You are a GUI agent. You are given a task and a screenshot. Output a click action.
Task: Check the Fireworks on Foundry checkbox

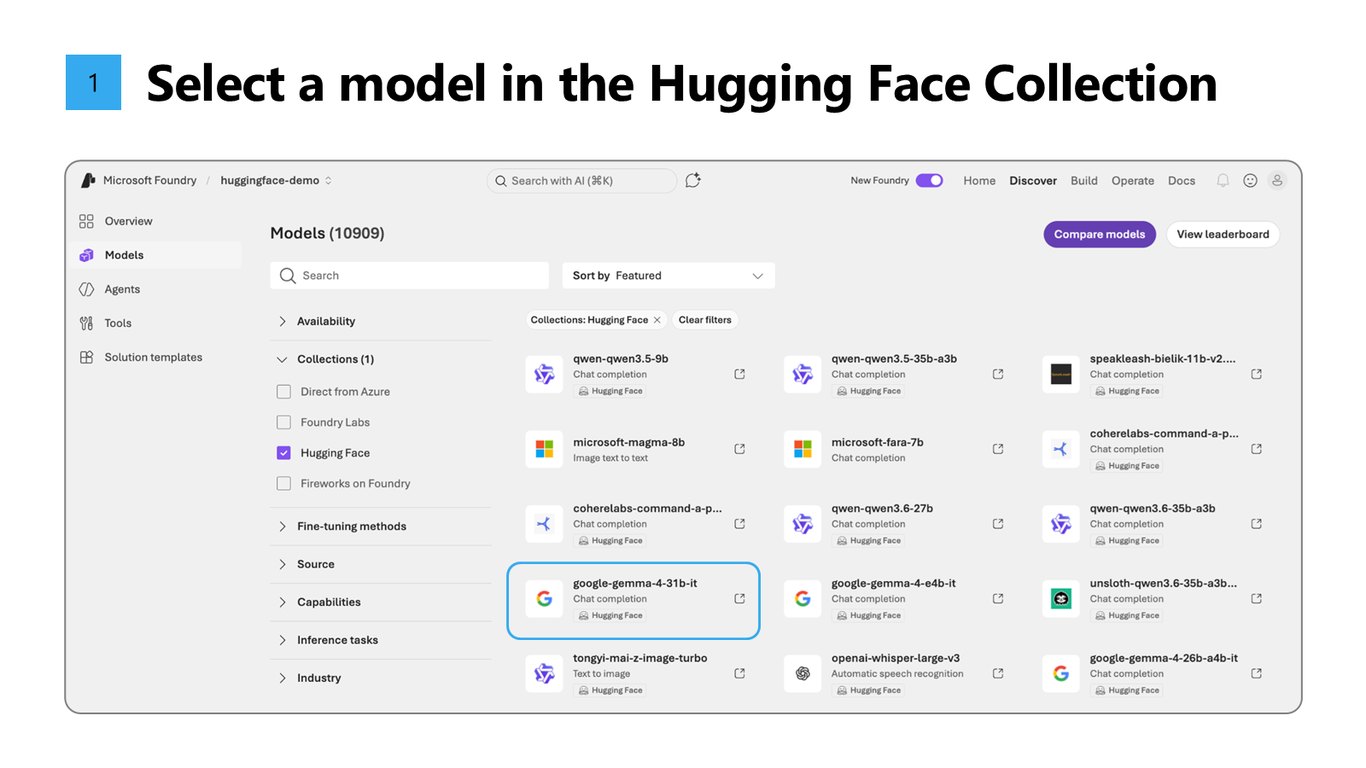pyautogui.click(x=284, y=483)
